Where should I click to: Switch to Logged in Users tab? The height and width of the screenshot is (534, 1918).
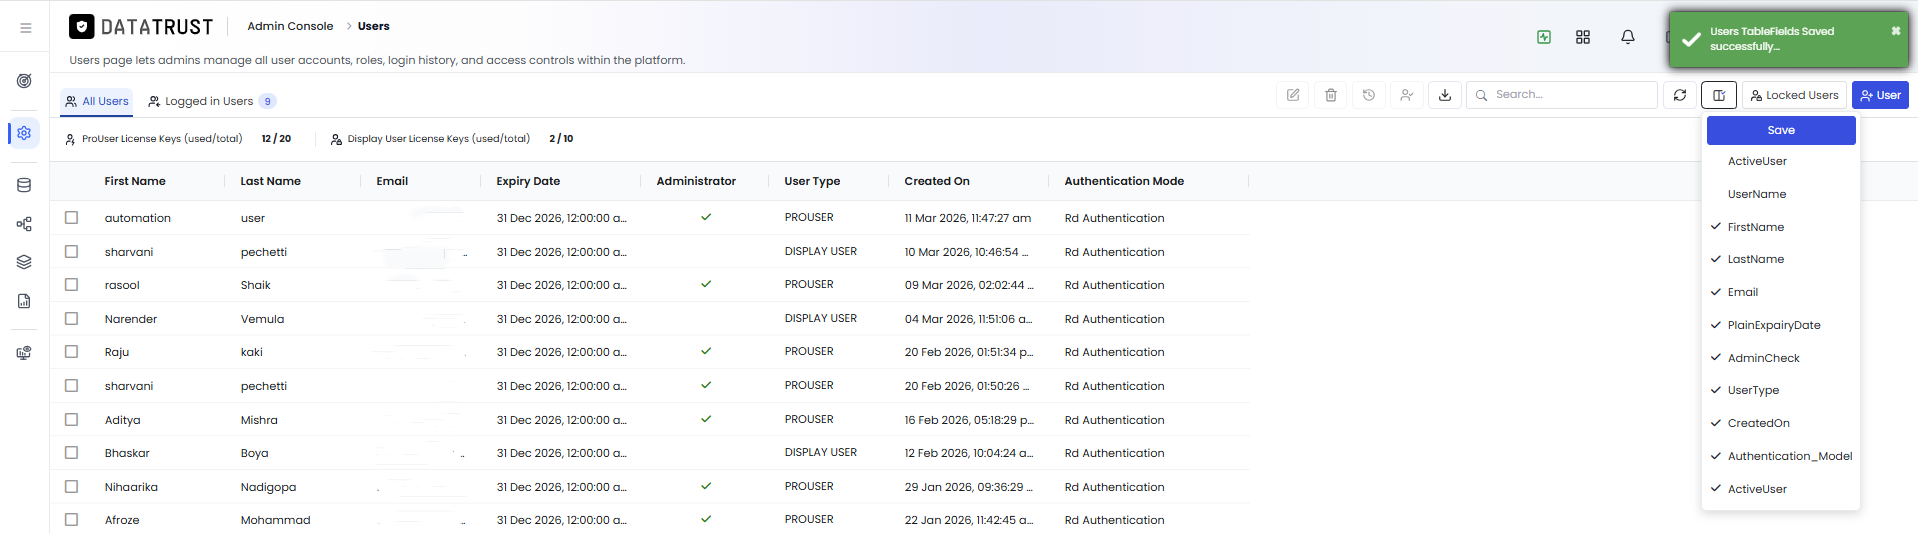pyautogui.click(x=211, y=101)
